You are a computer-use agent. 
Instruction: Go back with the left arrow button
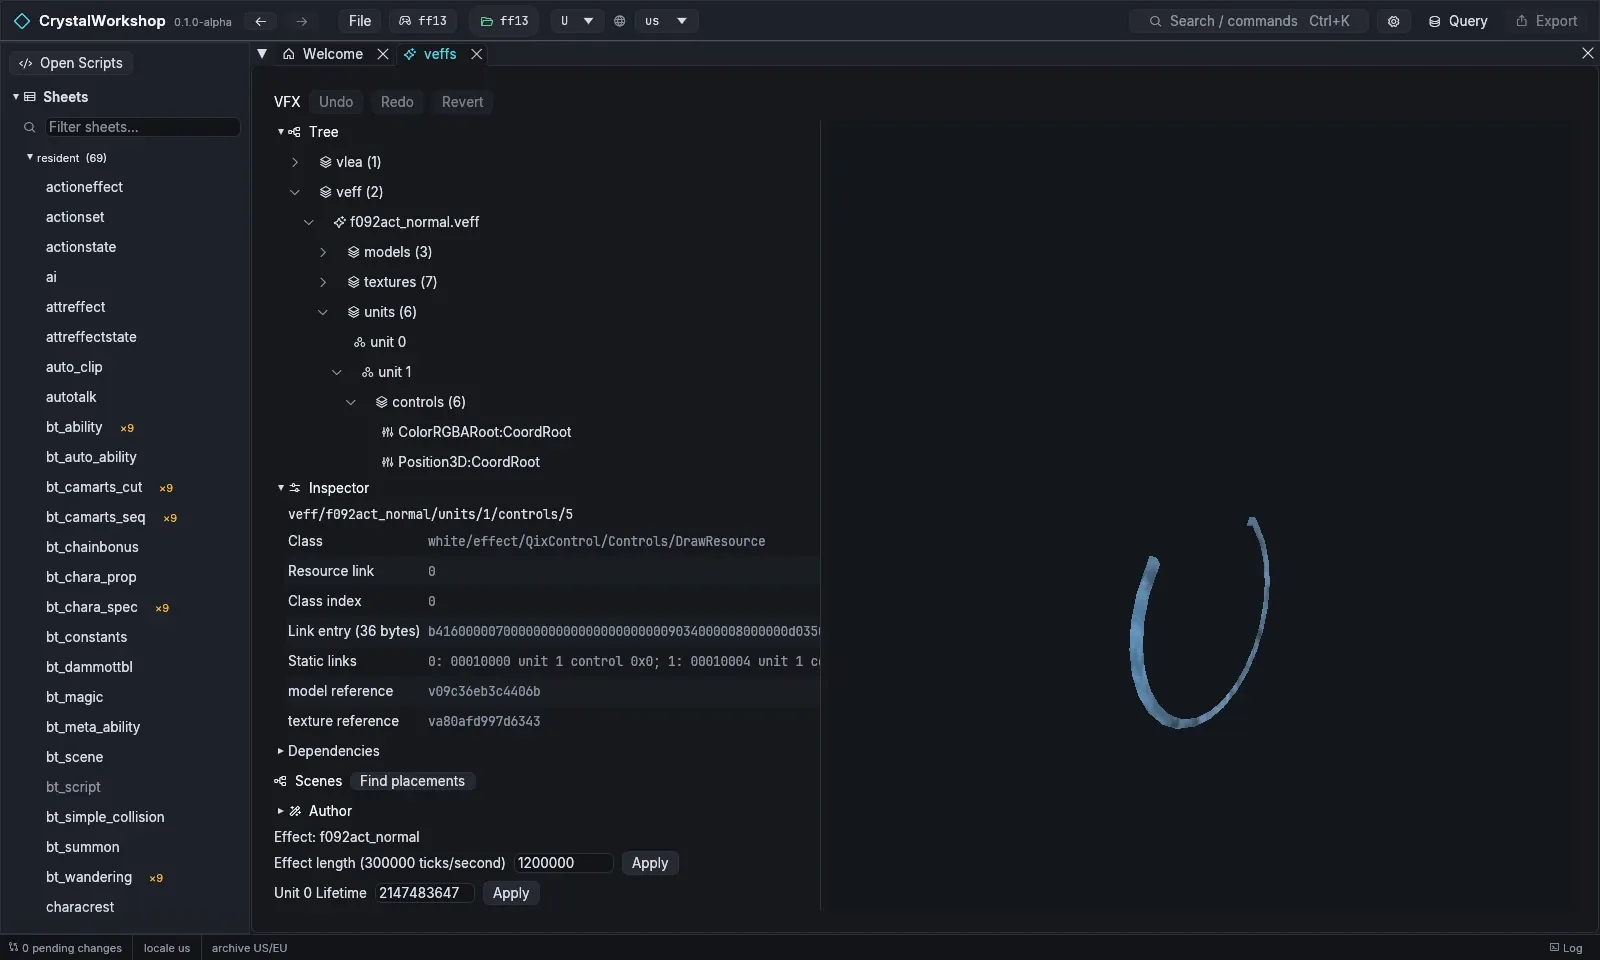tap(260, 21)
